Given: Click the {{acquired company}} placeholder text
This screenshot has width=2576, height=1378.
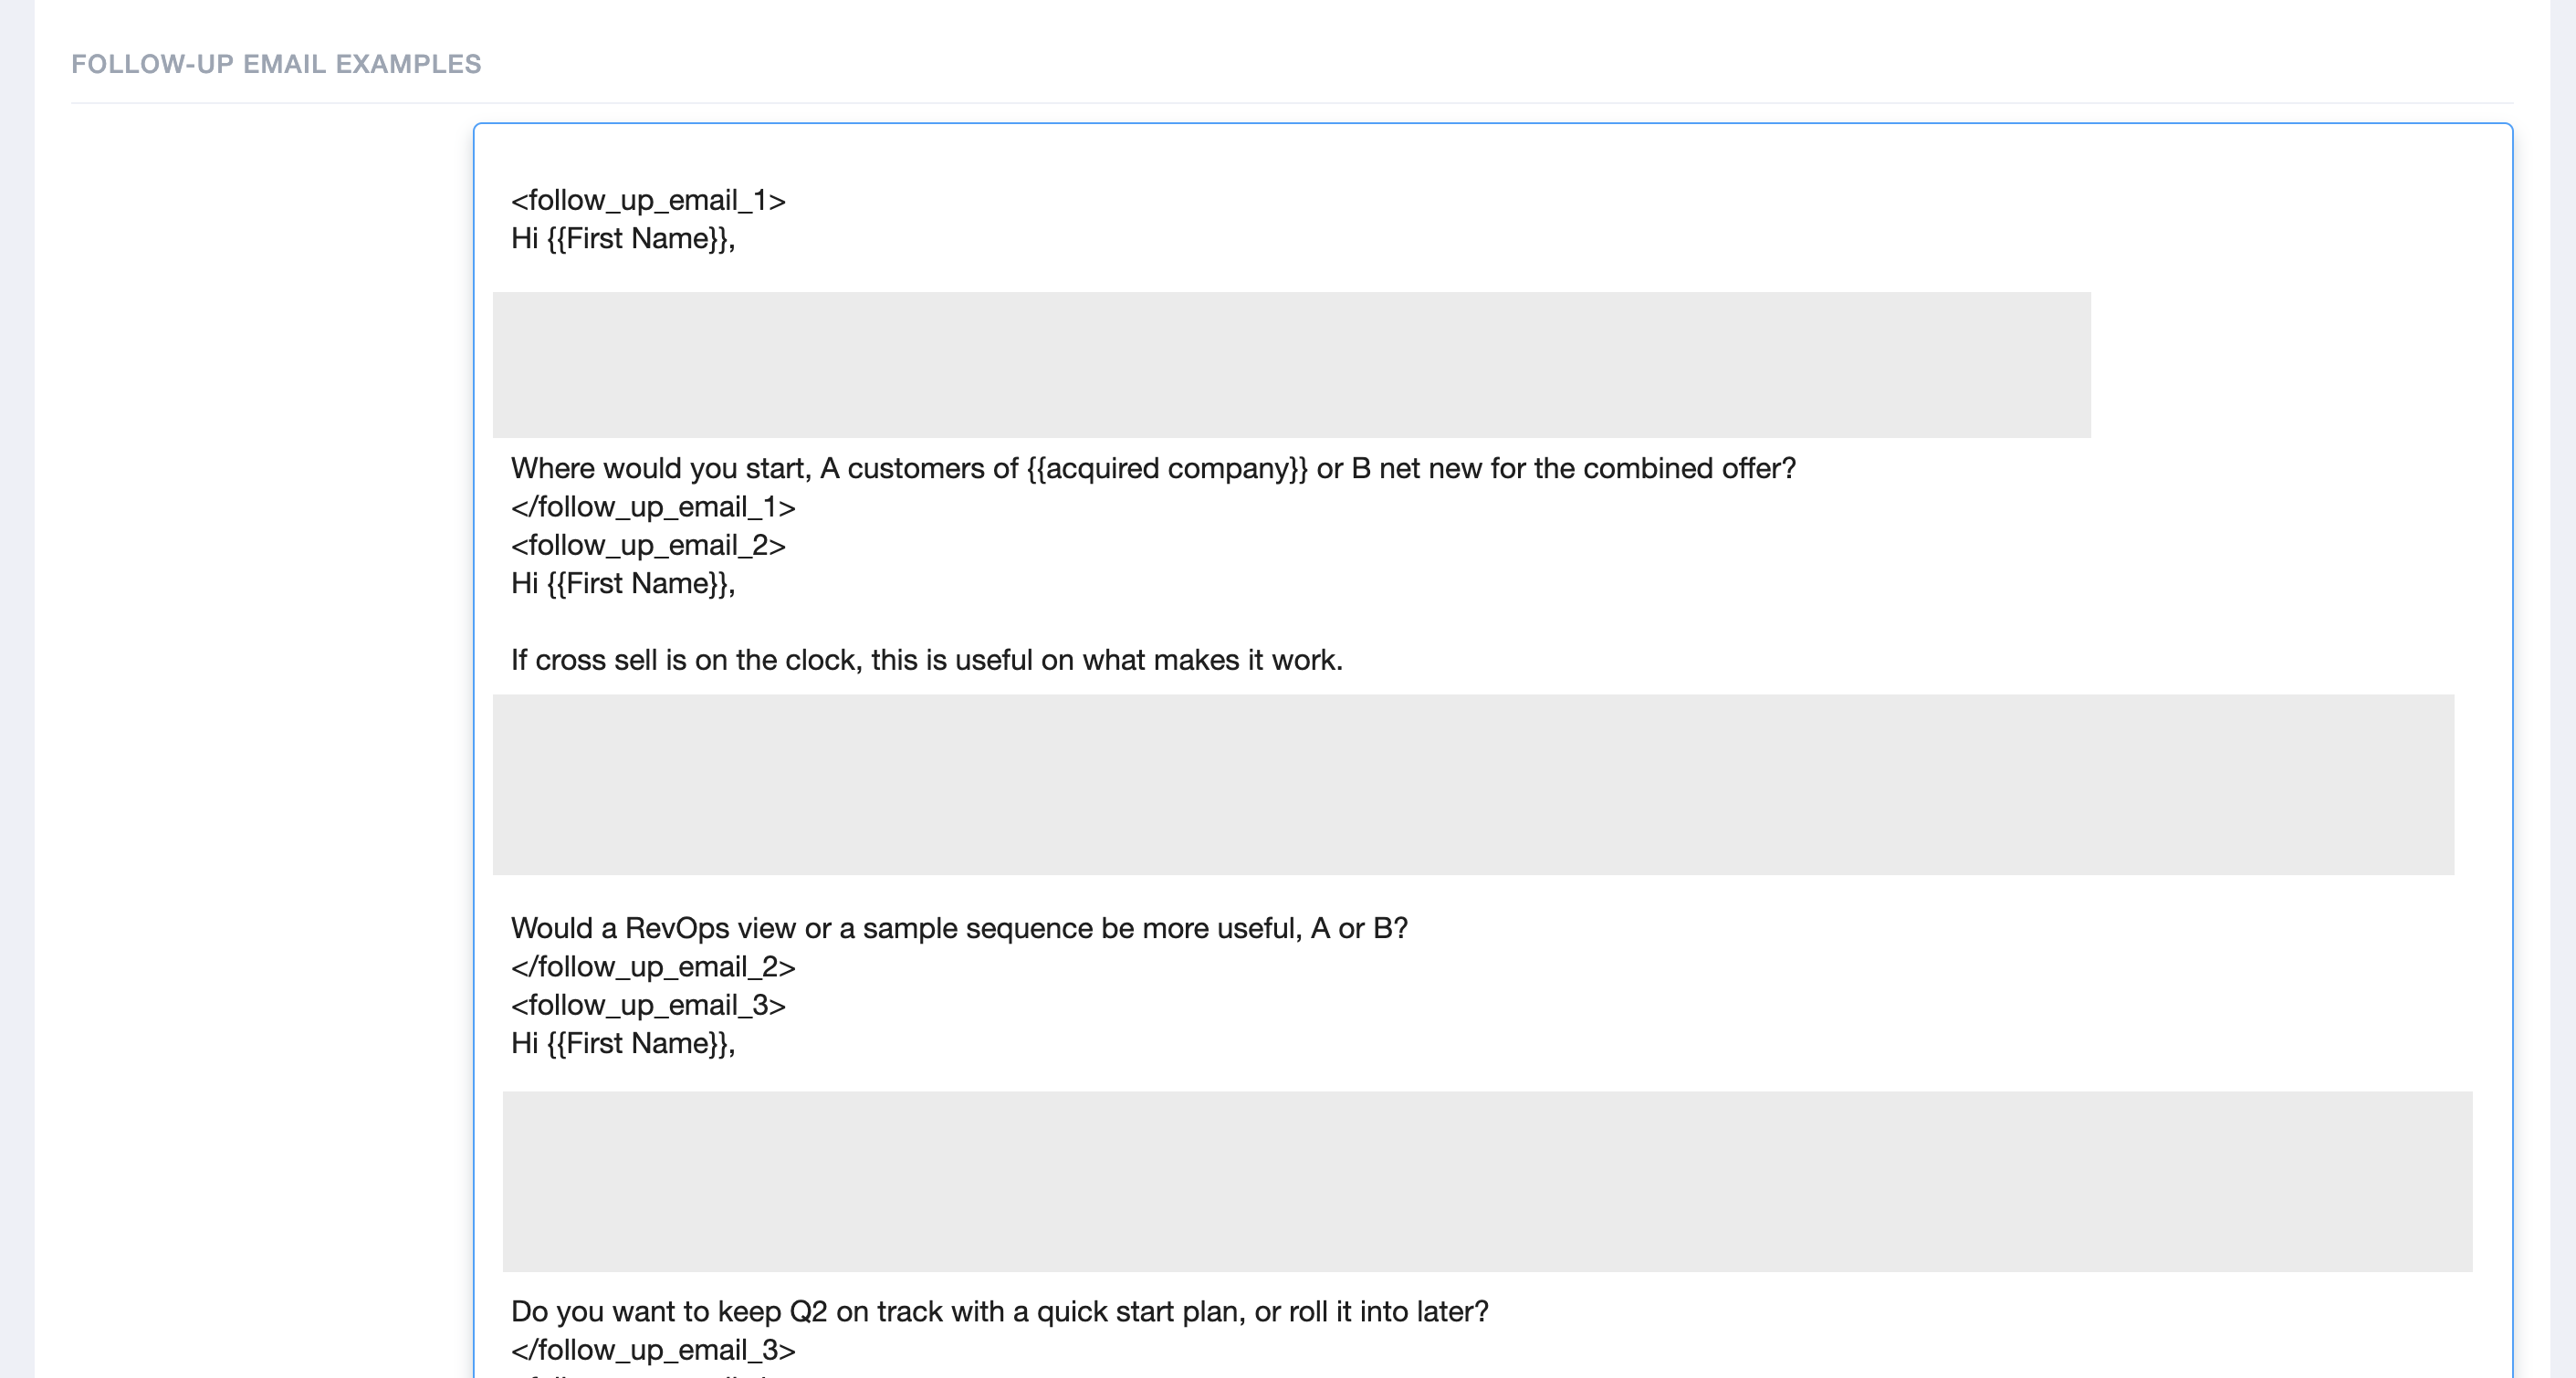Looking at the screenshot, I should click(x=1167, y=469).
